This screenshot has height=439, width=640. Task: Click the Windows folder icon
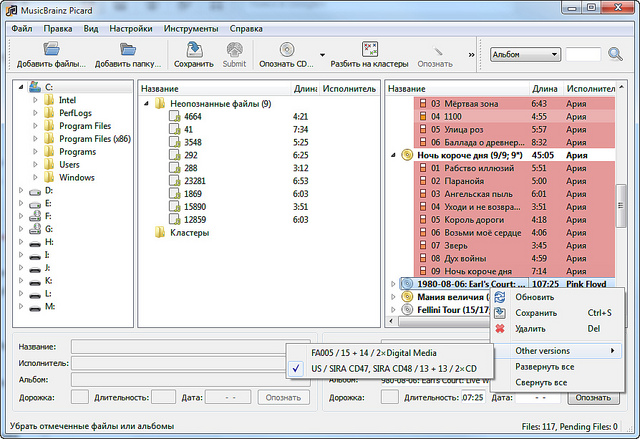click(x=49, y=177)
